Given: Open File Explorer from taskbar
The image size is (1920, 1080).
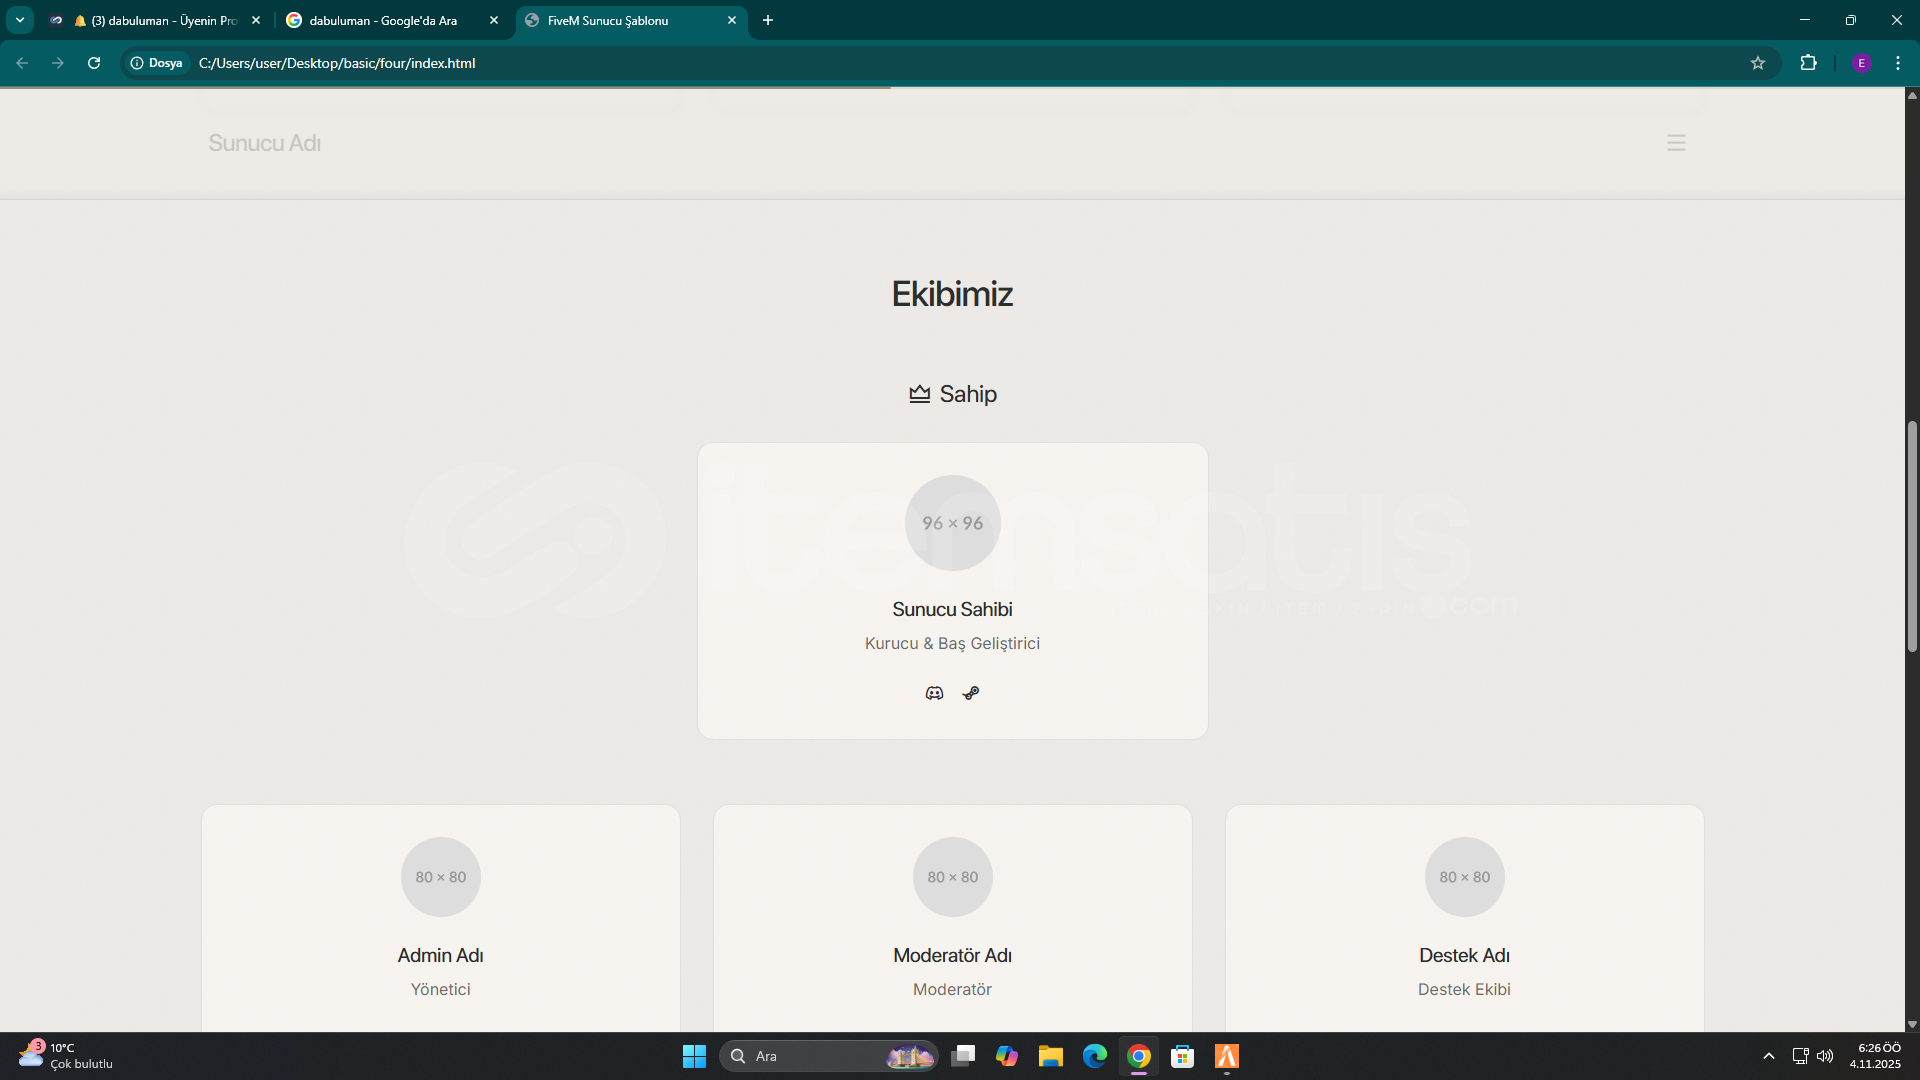Looking at the screenshot, I should tap(1050, 1056).
